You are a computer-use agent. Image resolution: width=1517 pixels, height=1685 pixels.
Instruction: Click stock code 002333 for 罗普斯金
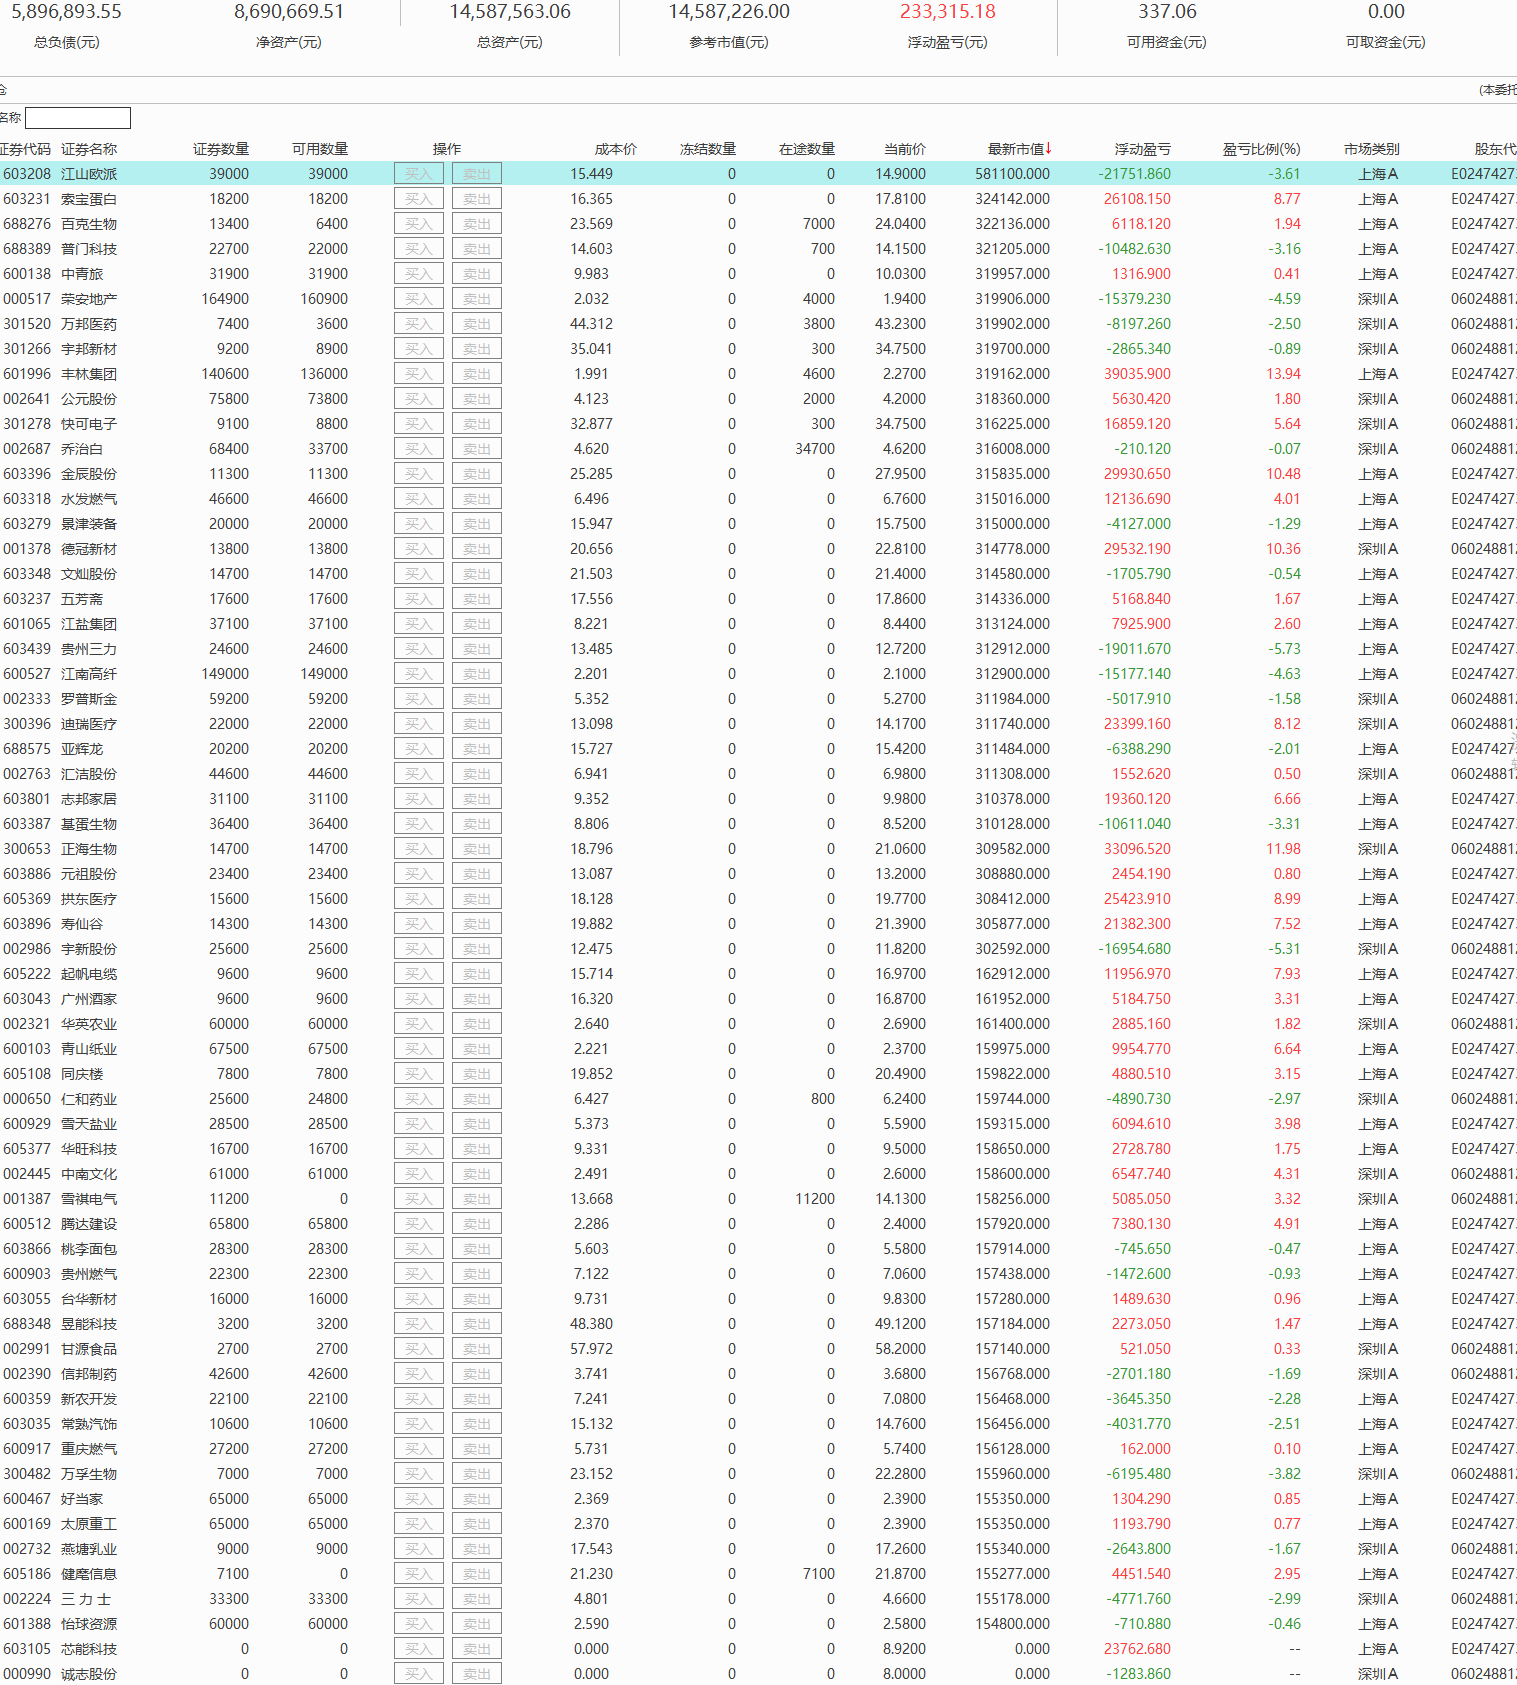(x=27, y=699)
